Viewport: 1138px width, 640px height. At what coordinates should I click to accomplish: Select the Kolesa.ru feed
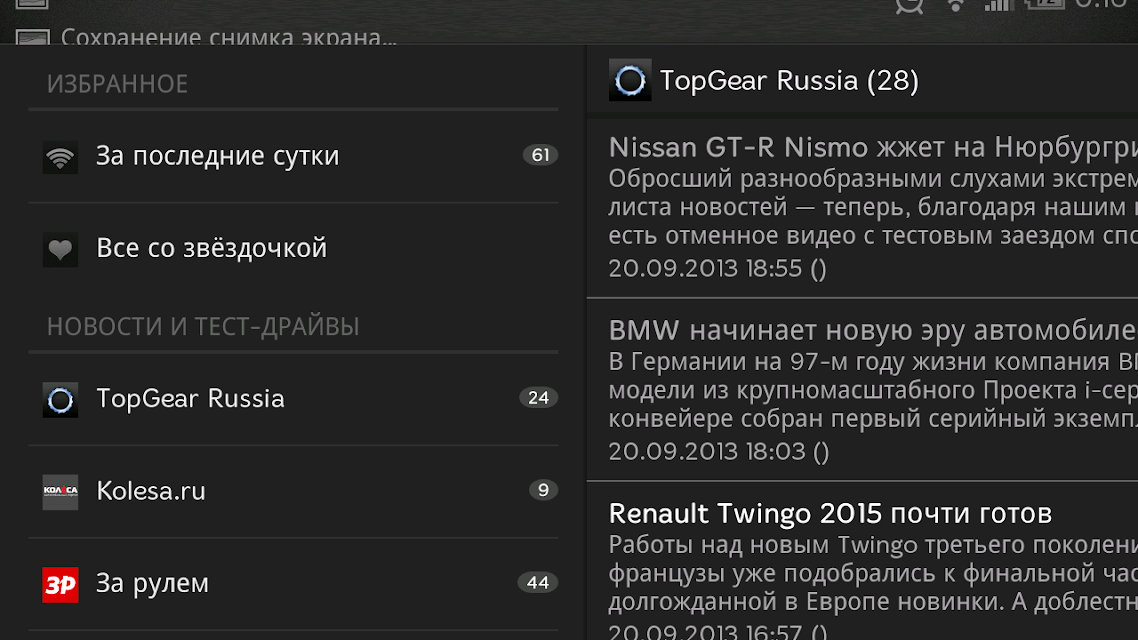293,492
